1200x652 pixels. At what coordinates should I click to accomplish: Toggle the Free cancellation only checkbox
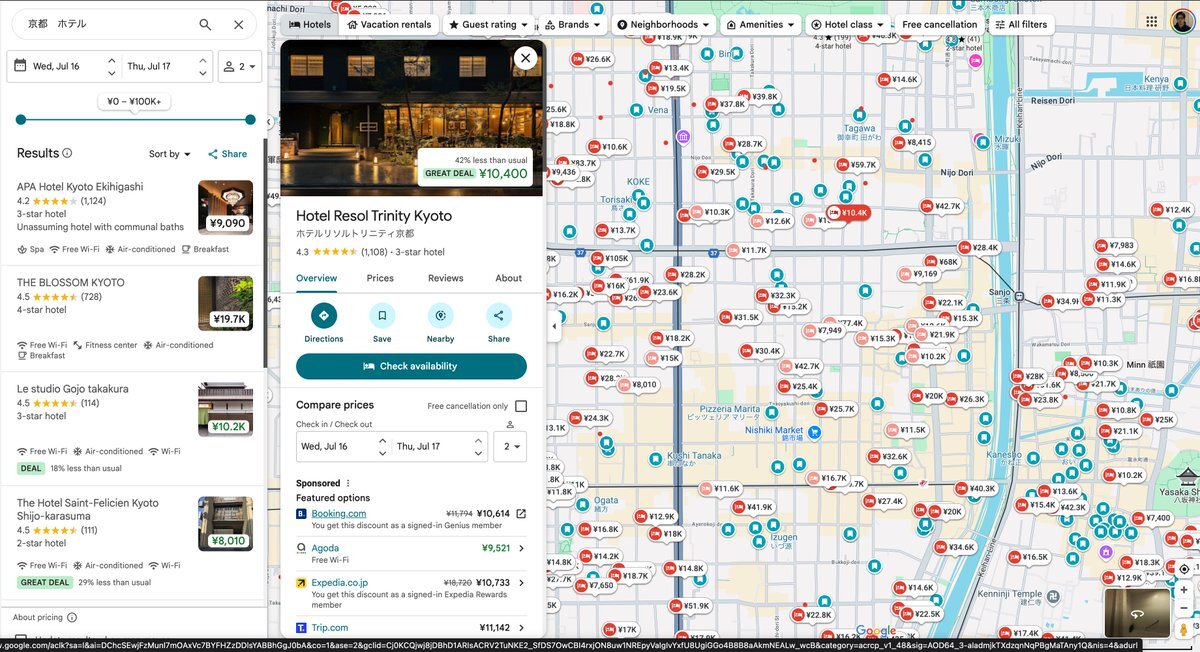tap(521, 406)
